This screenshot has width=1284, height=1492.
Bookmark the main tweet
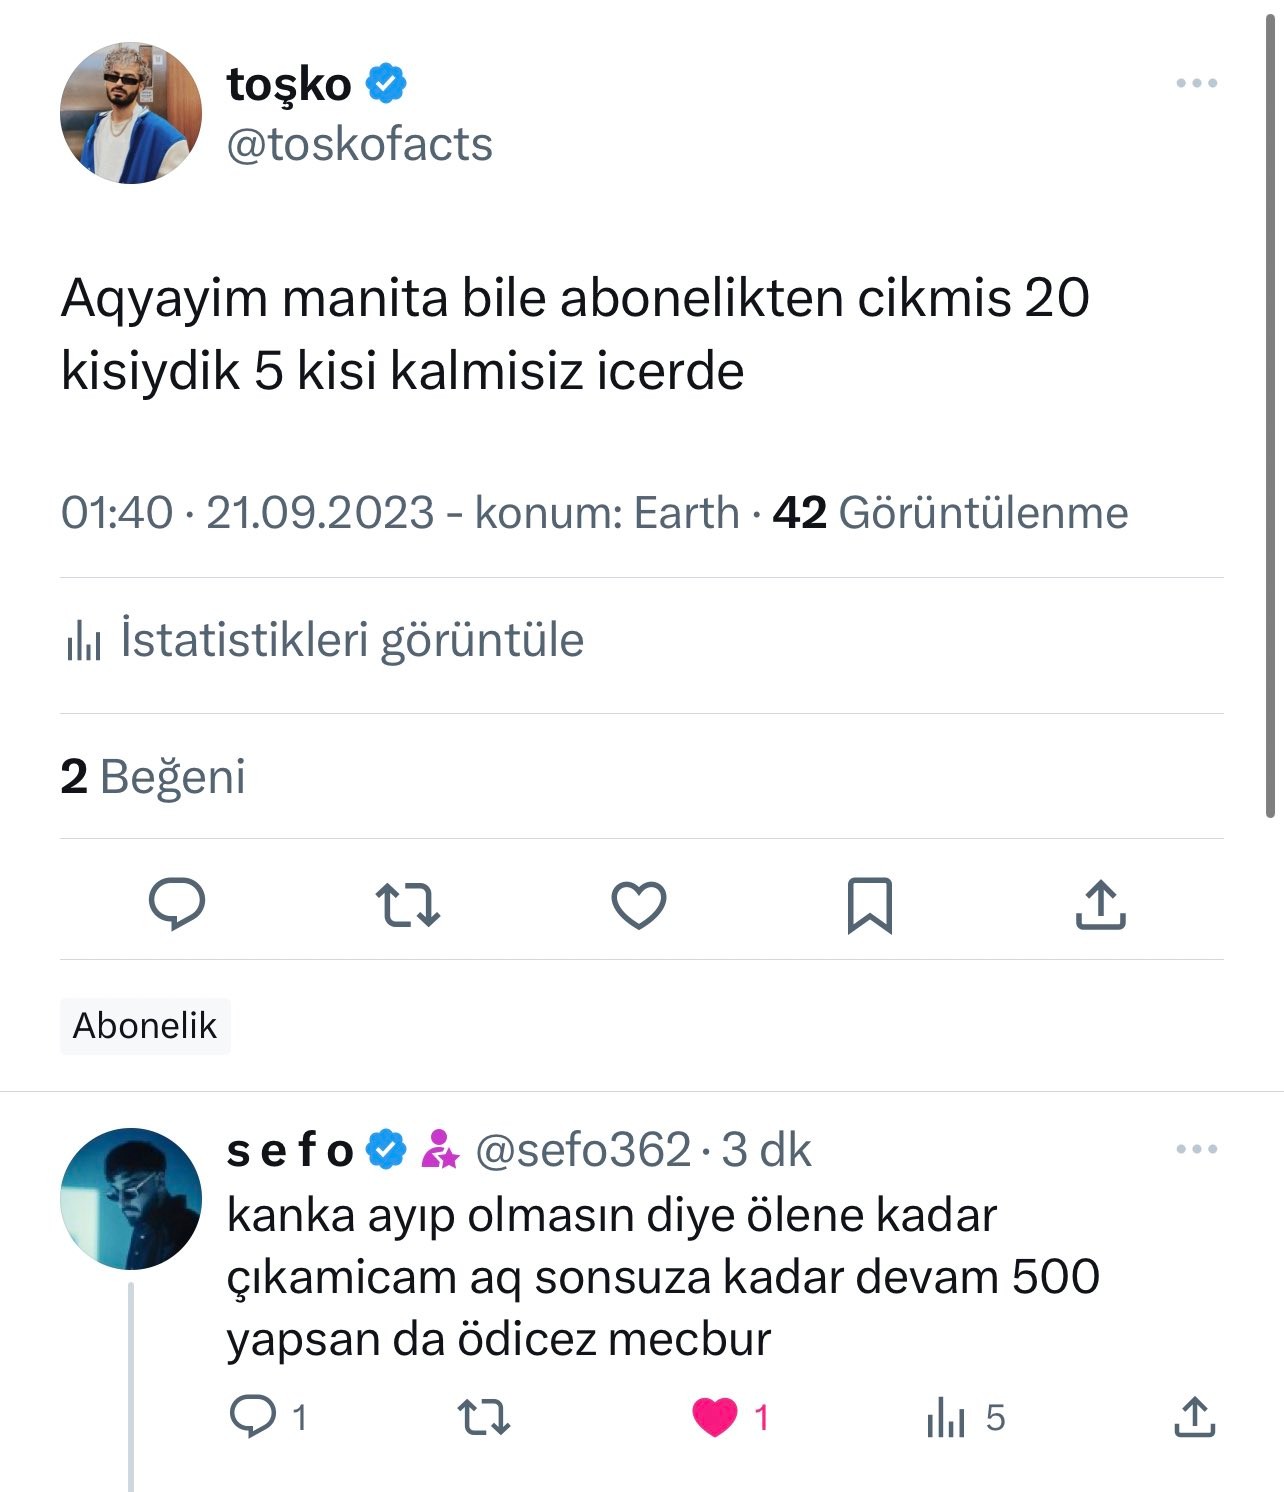[x=869, y=905]
